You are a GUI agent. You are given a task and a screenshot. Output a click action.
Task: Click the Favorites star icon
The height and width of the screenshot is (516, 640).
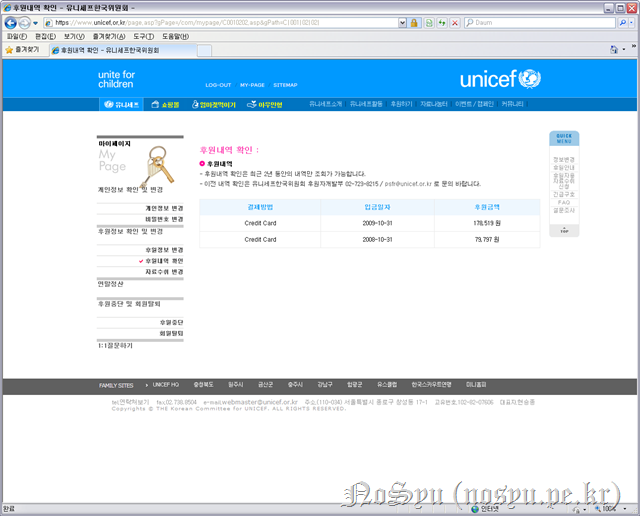[9, 49]
